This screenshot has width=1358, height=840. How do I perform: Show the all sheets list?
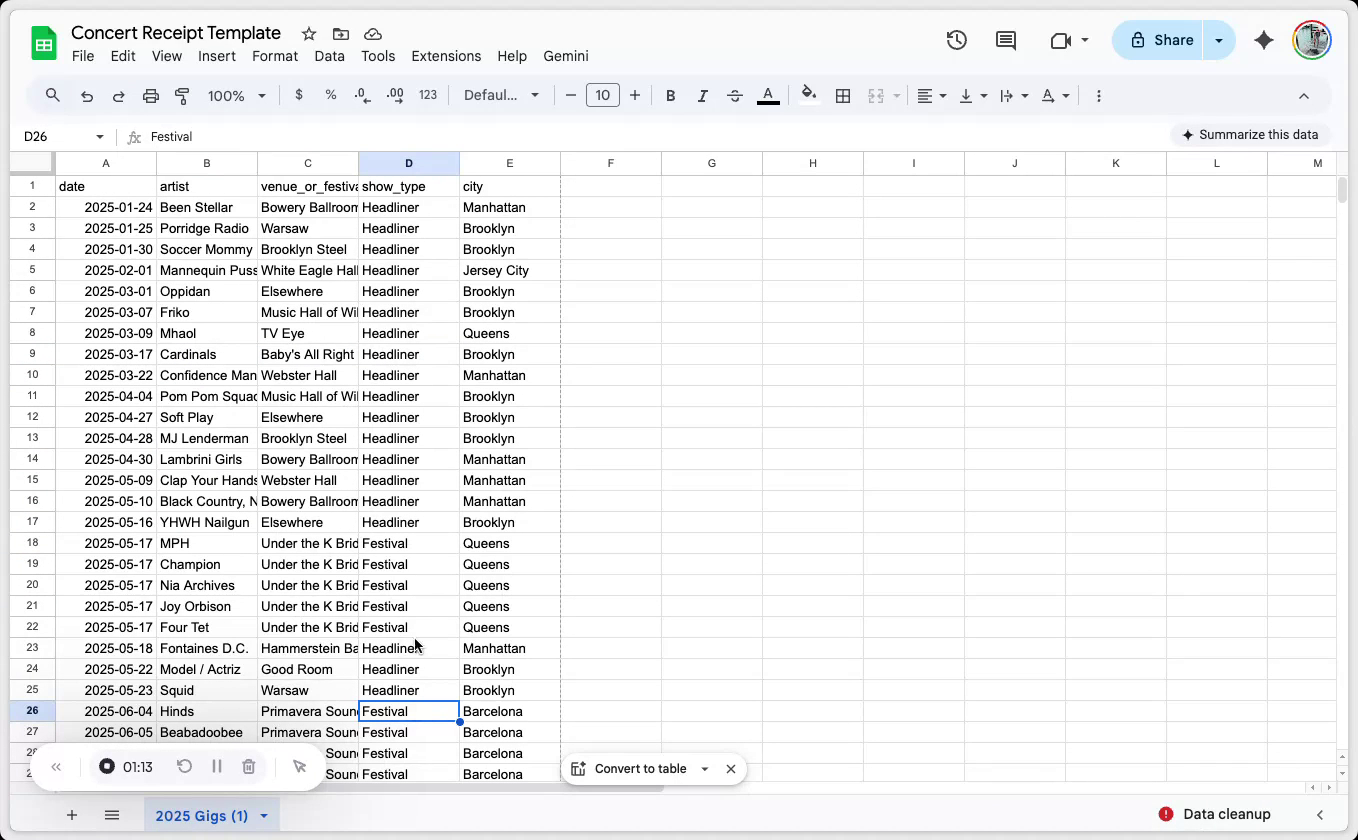[x=112, y=815]
